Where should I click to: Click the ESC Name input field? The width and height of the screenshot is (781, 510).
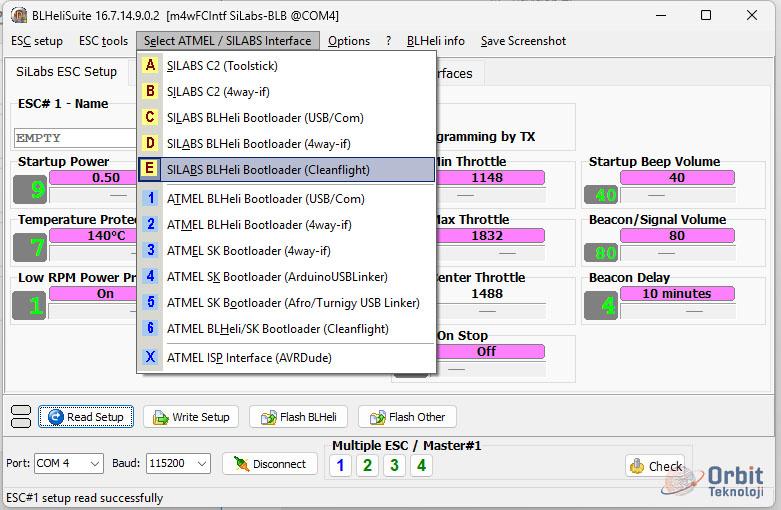72,138
